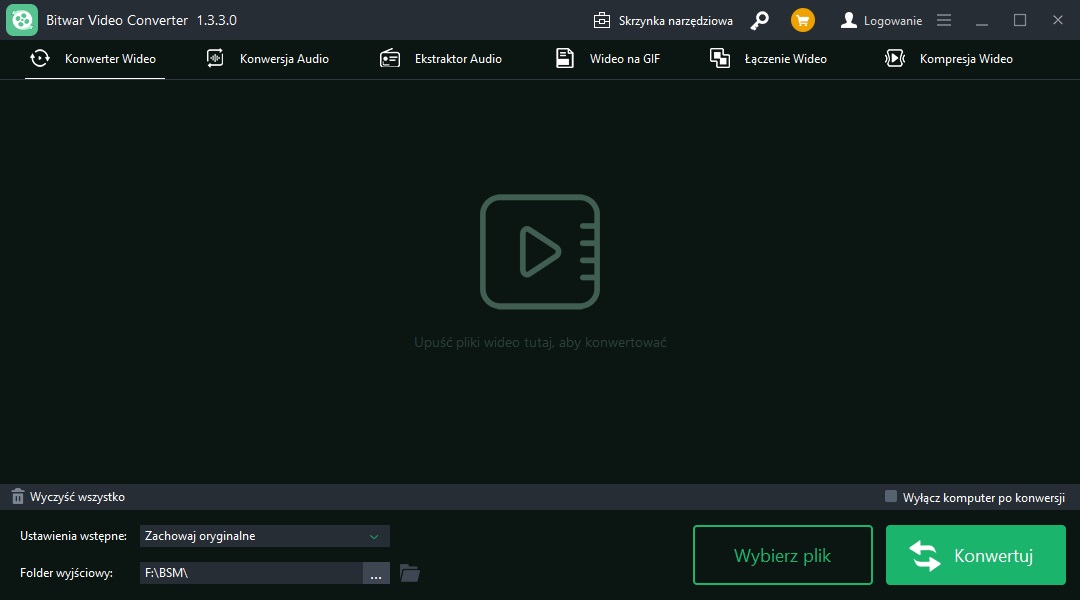Switch to the Konwersja Audio tab
Screen dimensions: 1080x600
268,59
